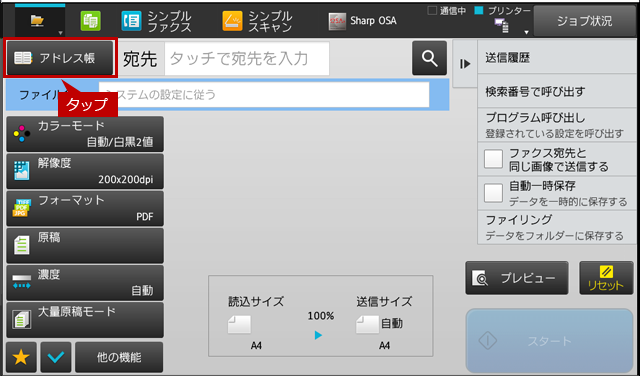Open 濃度 exposure settings
The height and width of the screenshot is (376, 640).
85,283
